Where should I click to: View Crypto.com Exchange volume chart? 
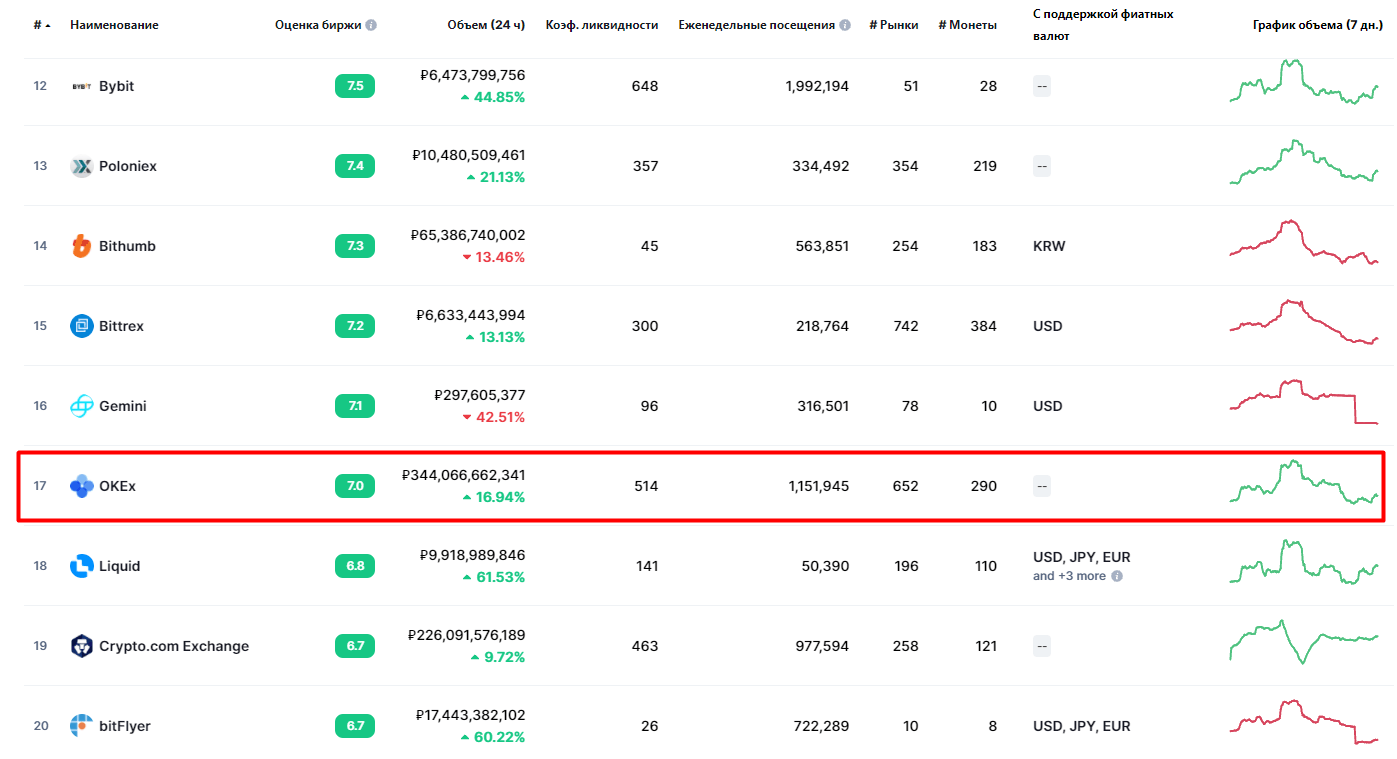coord(1304,642)
